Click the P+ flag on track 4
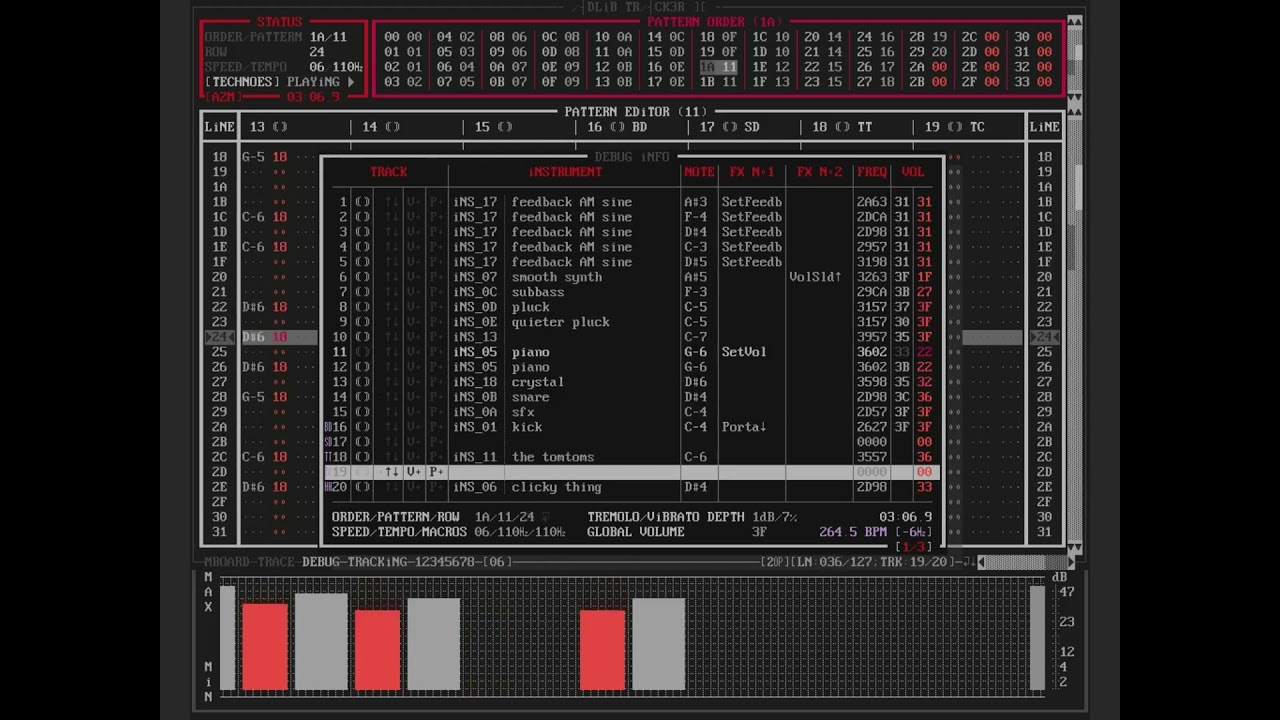The width and height of the screenshot is (1280, 720). 437,247
